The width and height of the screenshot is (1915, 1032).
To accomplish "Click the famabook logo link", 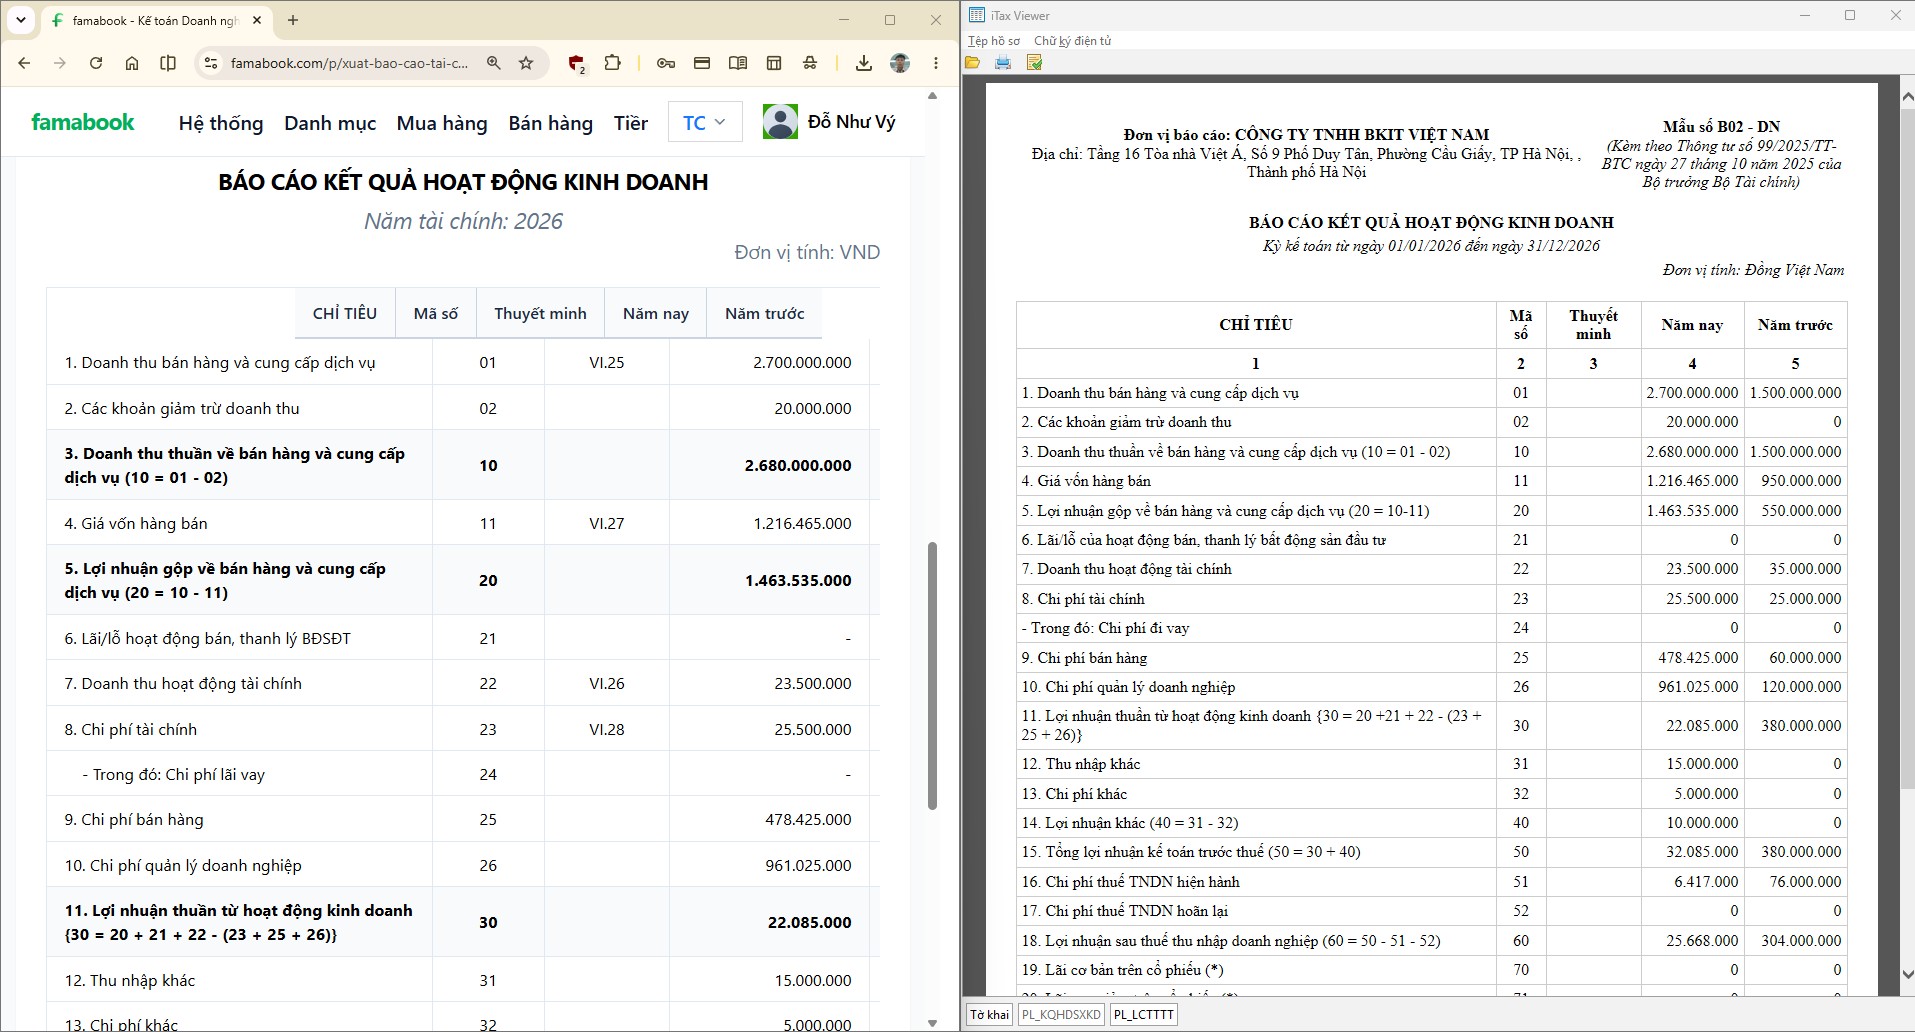I will [x=83, y=122].
